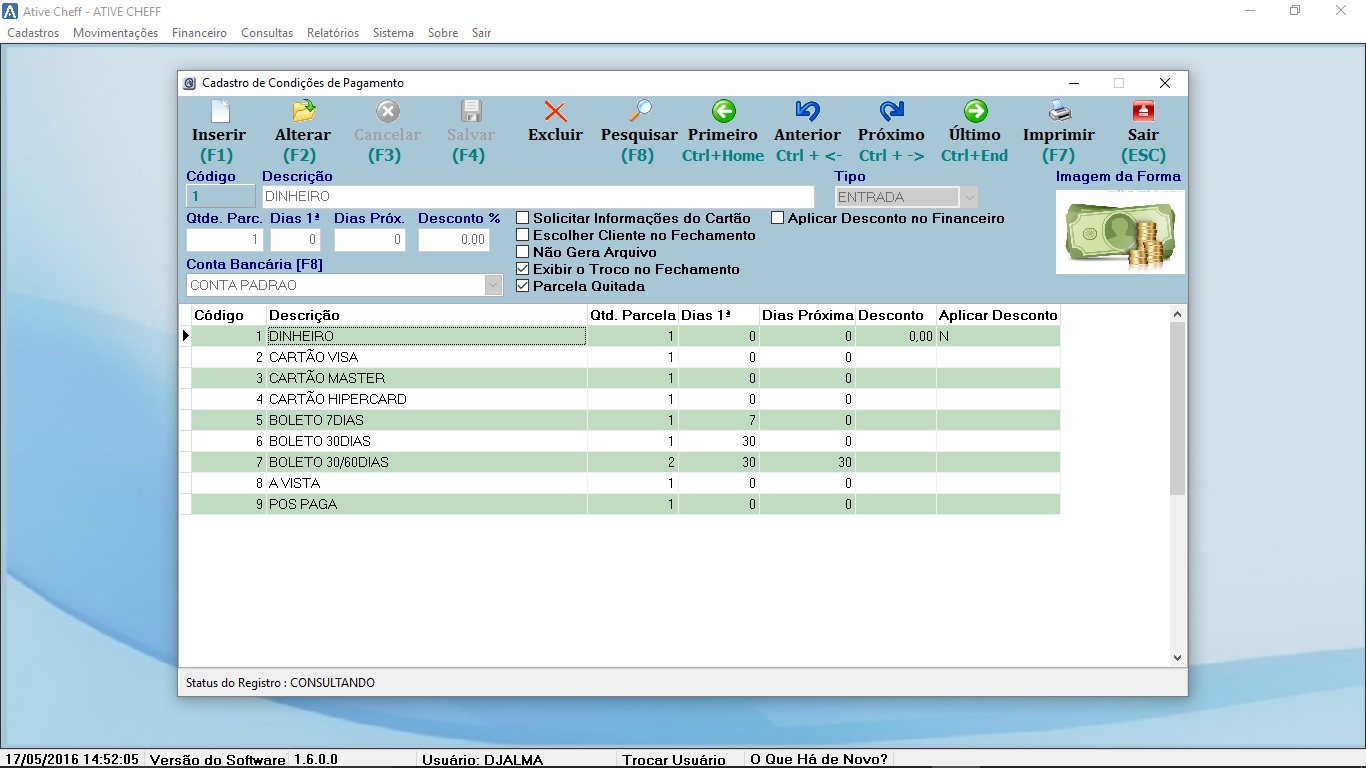Click the grid scrollbar down arrow
This screenshot has width=1366, height=768.
click(x=1177, y=657)
